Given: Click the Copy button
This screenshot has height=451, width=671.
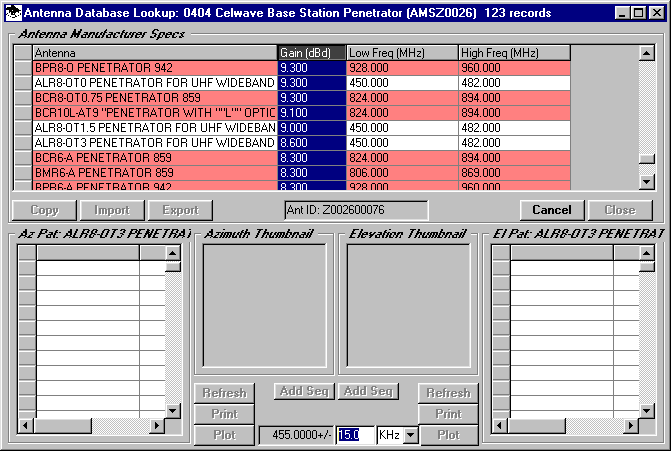Looking at the screenshot, I should [45, 210].
